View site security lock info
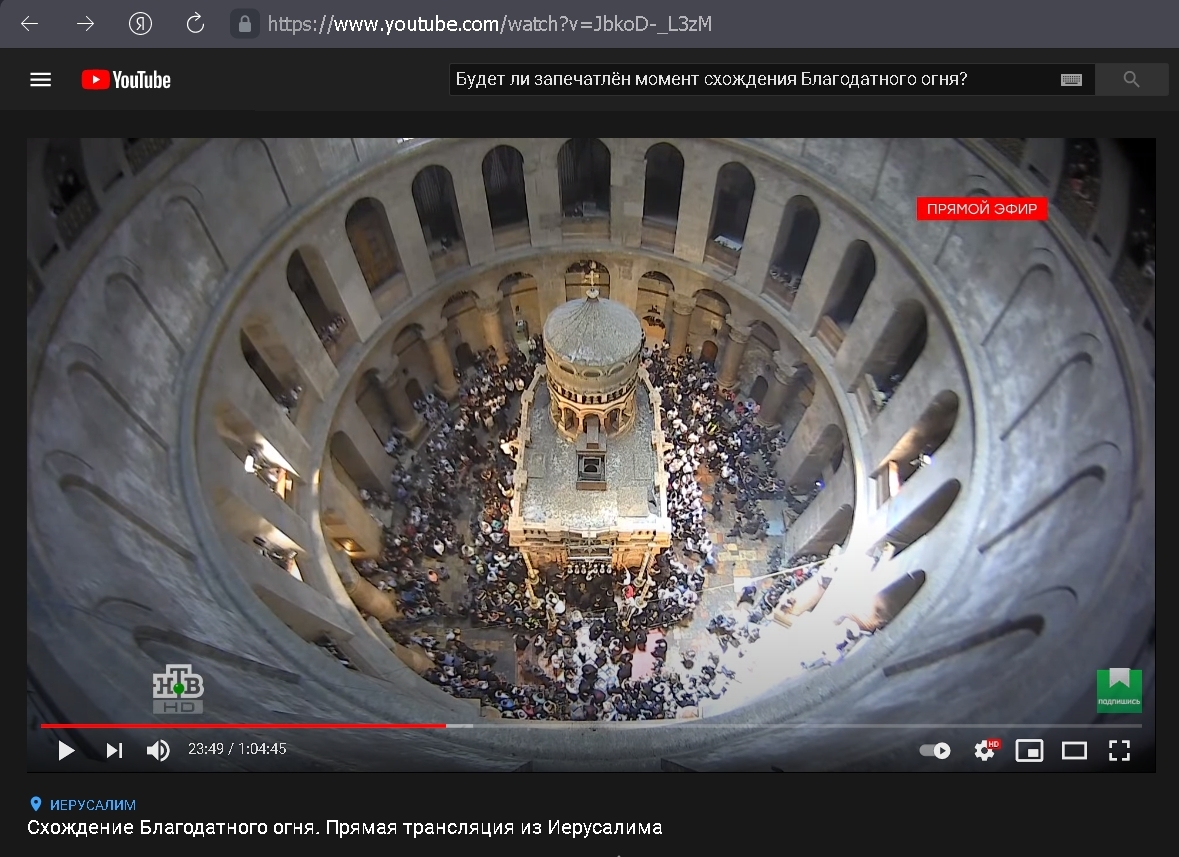 [x=243, y=24]
